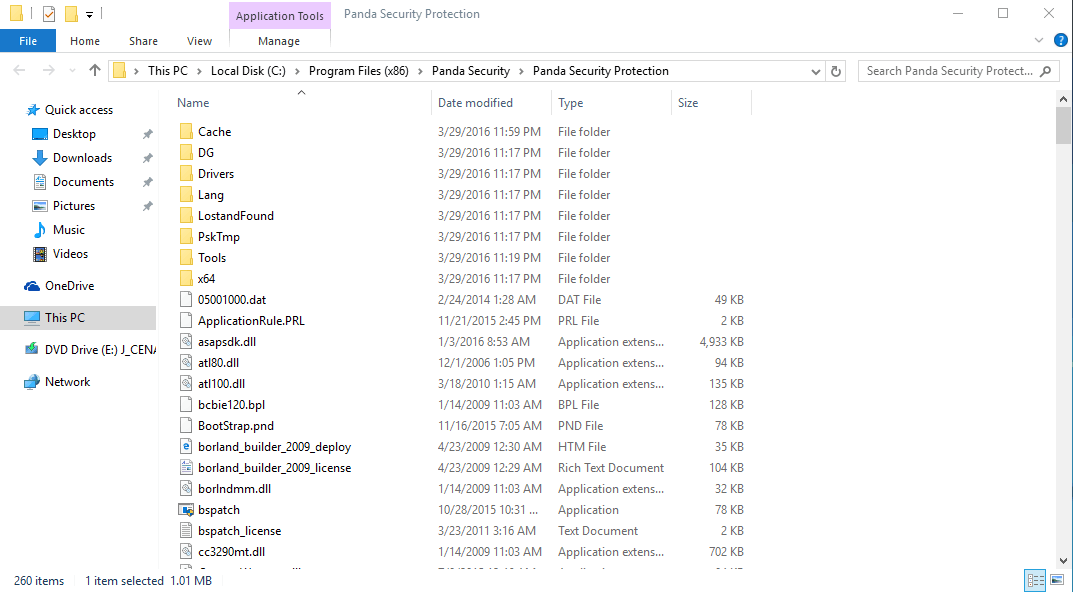Select Documents in navigation pane
1073x592 pixels.
pyautogui.click(x=83, y=182)
